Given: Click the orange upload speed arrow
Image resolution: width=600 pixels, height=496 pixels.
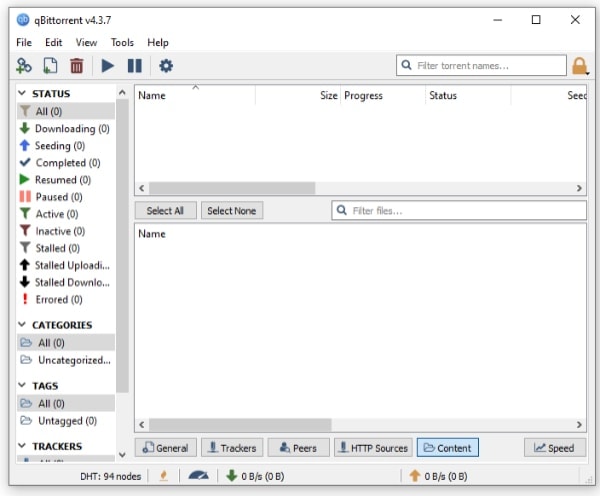Looking at the screenshot, I should (x=415, y=476).
